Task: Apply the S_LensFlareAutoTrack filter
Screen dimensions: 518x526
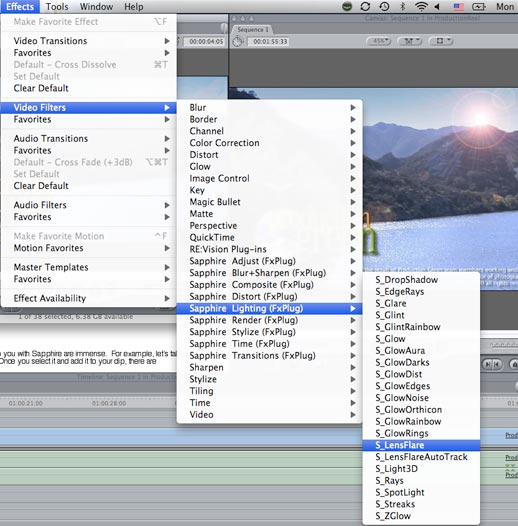Action: point(421,457)
